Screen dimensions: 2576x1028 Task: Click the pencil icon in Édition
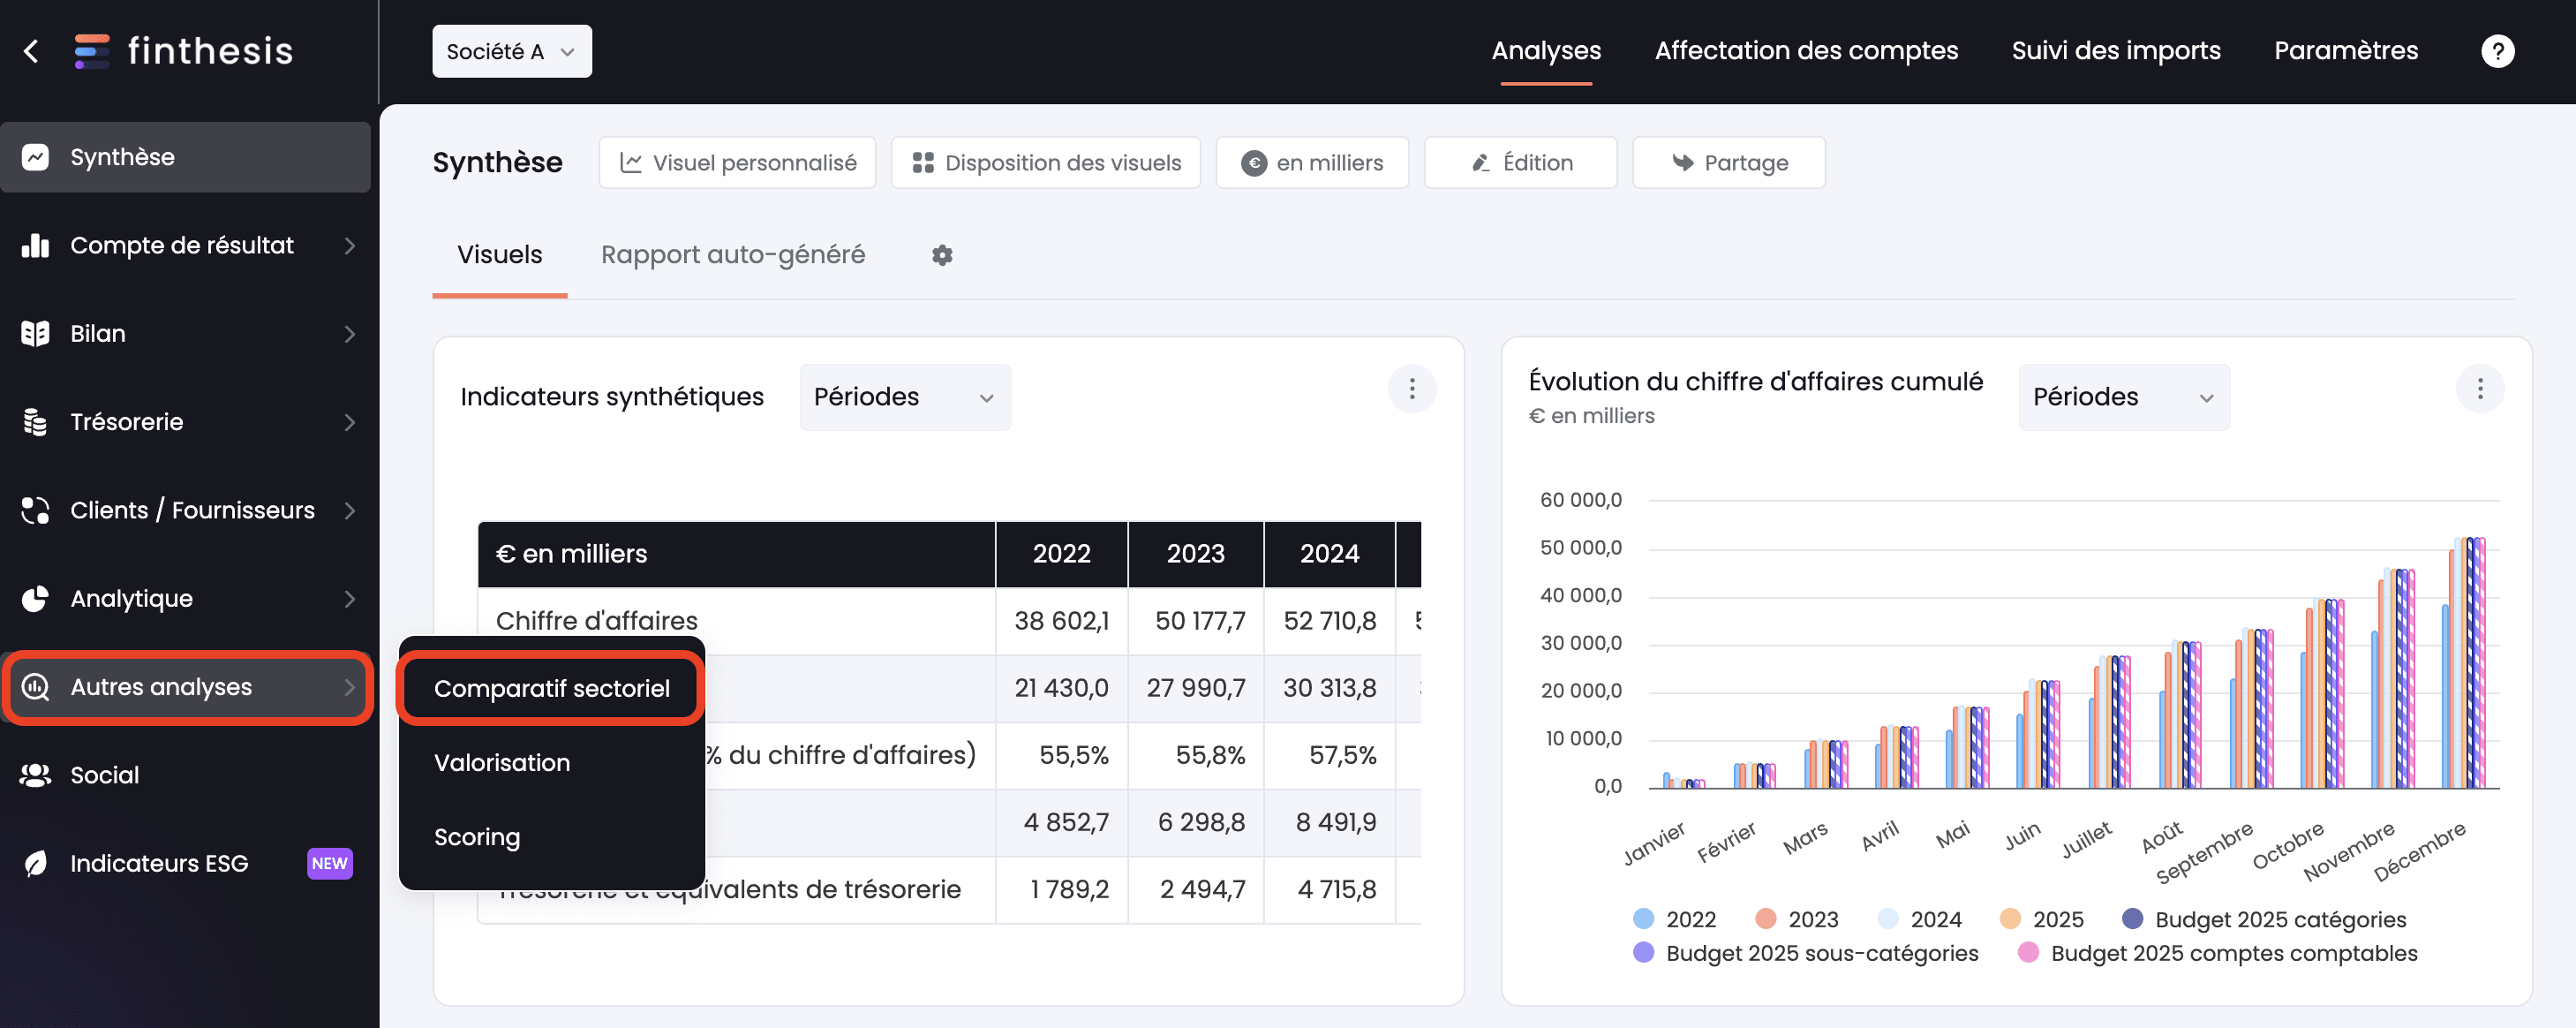[x=1481, y=162]
